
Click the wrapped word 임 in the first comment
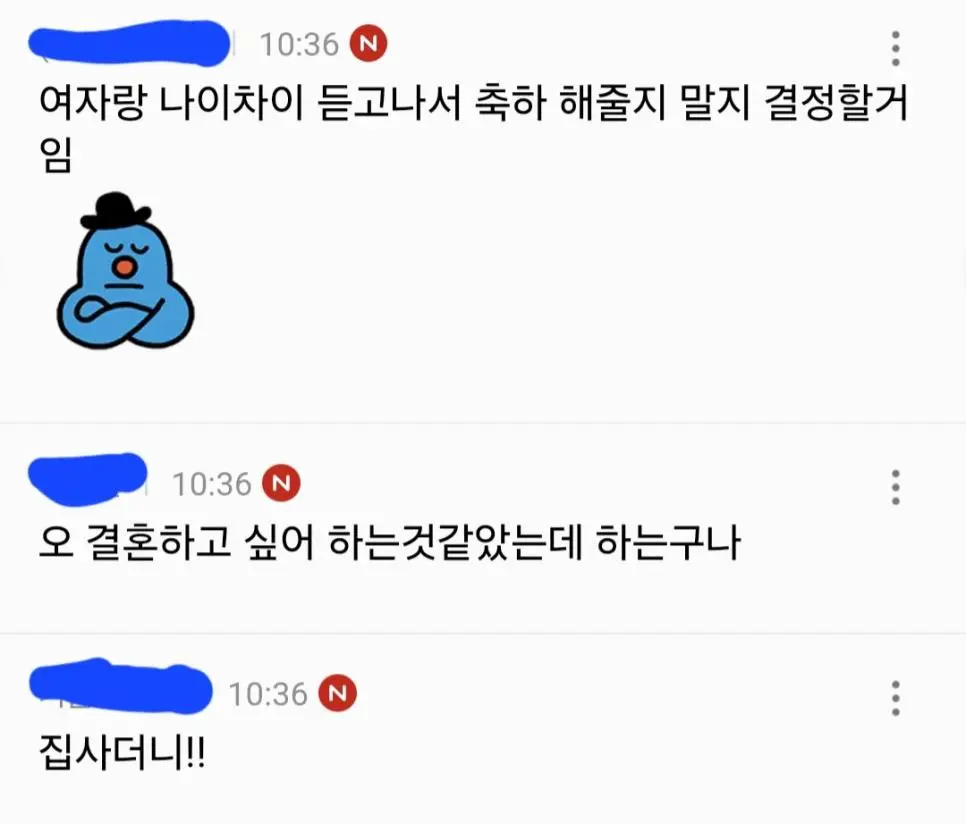55,154
